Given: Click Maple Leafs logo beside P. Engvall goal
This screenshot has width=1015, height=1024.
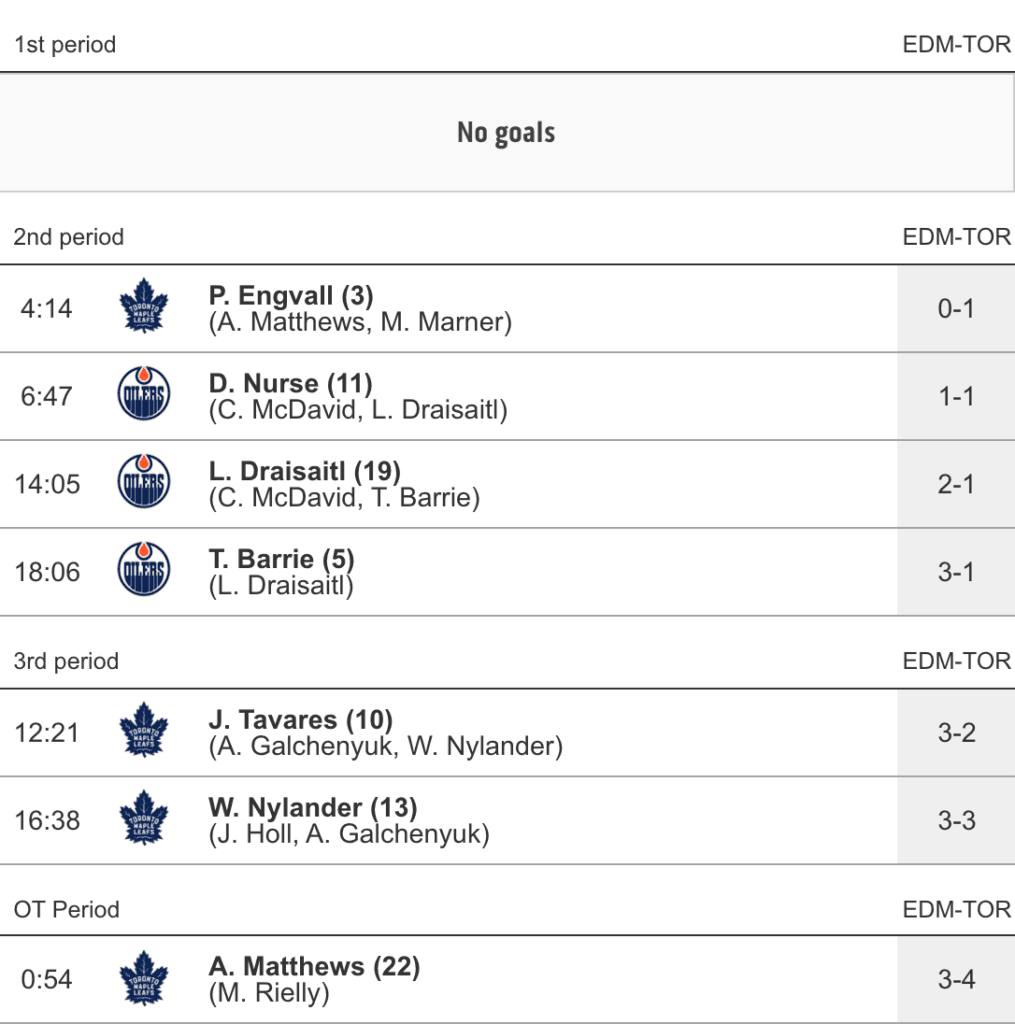Looking at the screenshot, I should point(143,308).
